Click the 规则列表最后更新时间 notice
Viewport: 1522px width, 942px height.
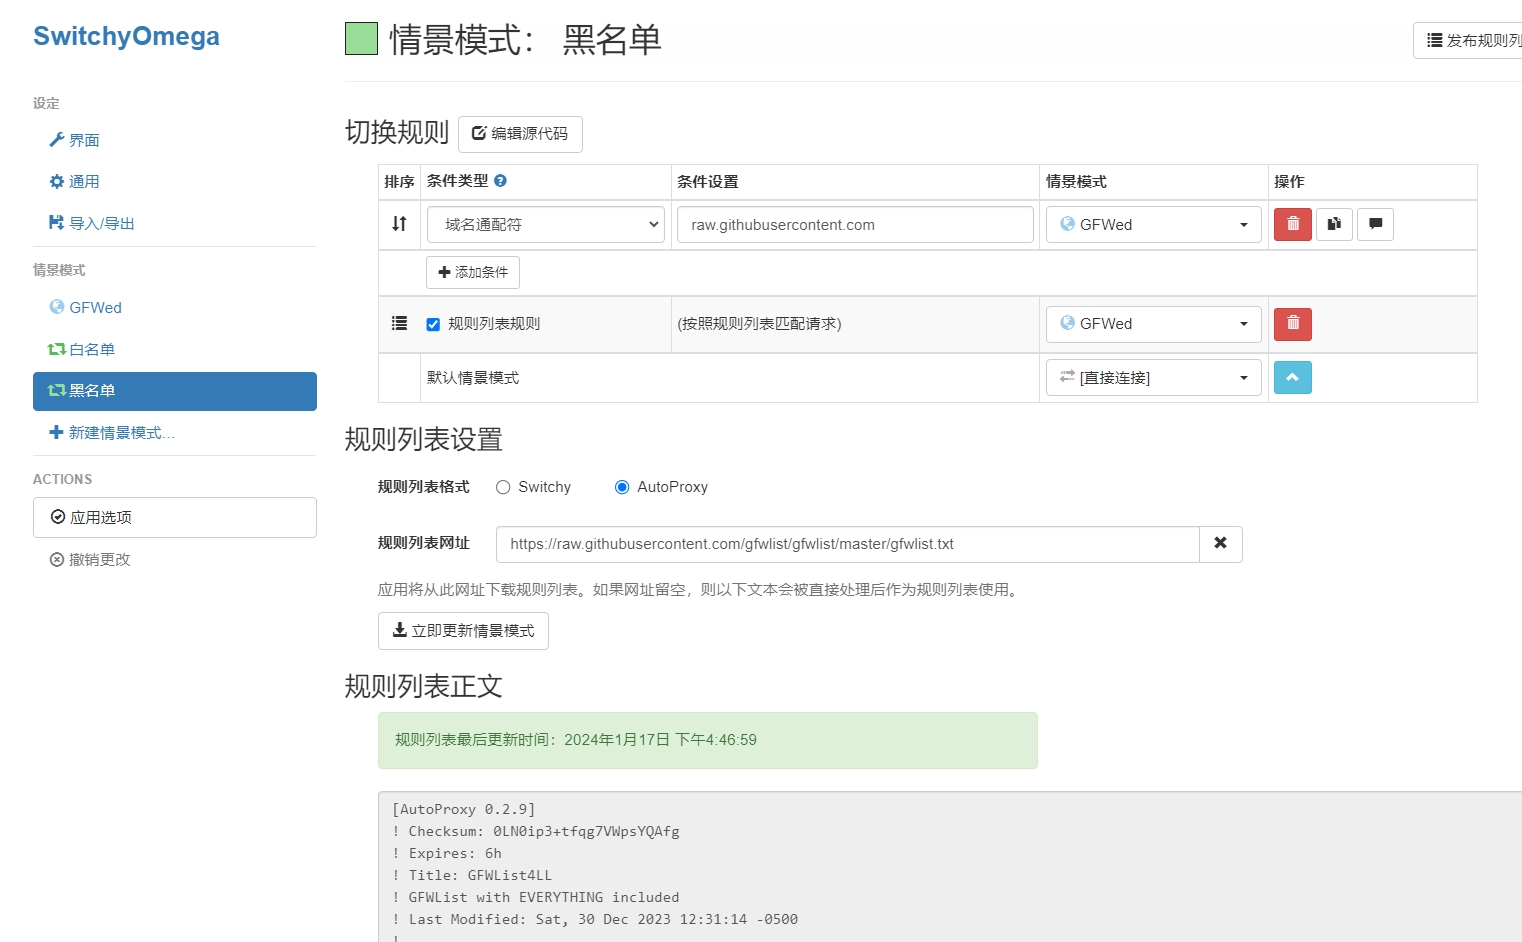click(x=708, y=740)
